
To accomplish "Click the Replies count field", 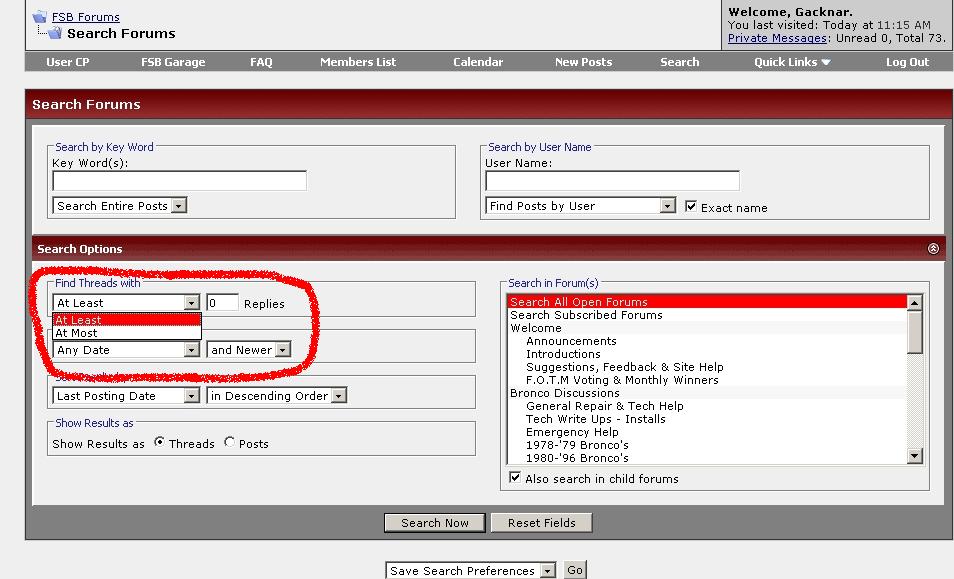I will click(222, 303).
